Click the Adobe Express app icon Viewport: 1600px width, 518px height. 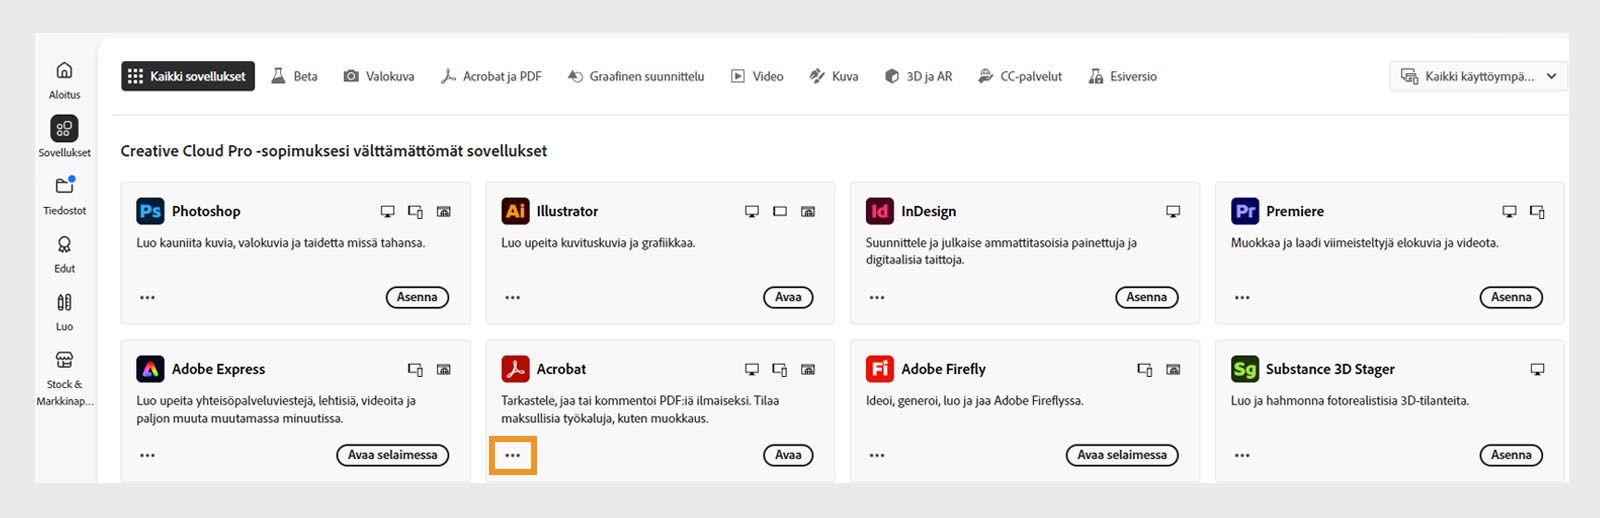(x=150, y=369)
